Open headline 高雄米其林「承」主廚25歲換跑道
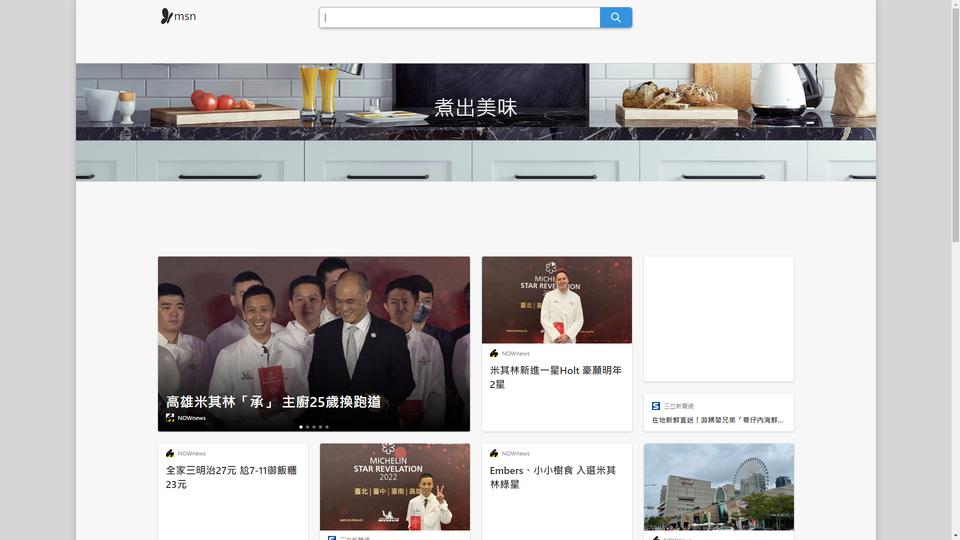Viewport: 960px width, 540px height. coord(274,402)
